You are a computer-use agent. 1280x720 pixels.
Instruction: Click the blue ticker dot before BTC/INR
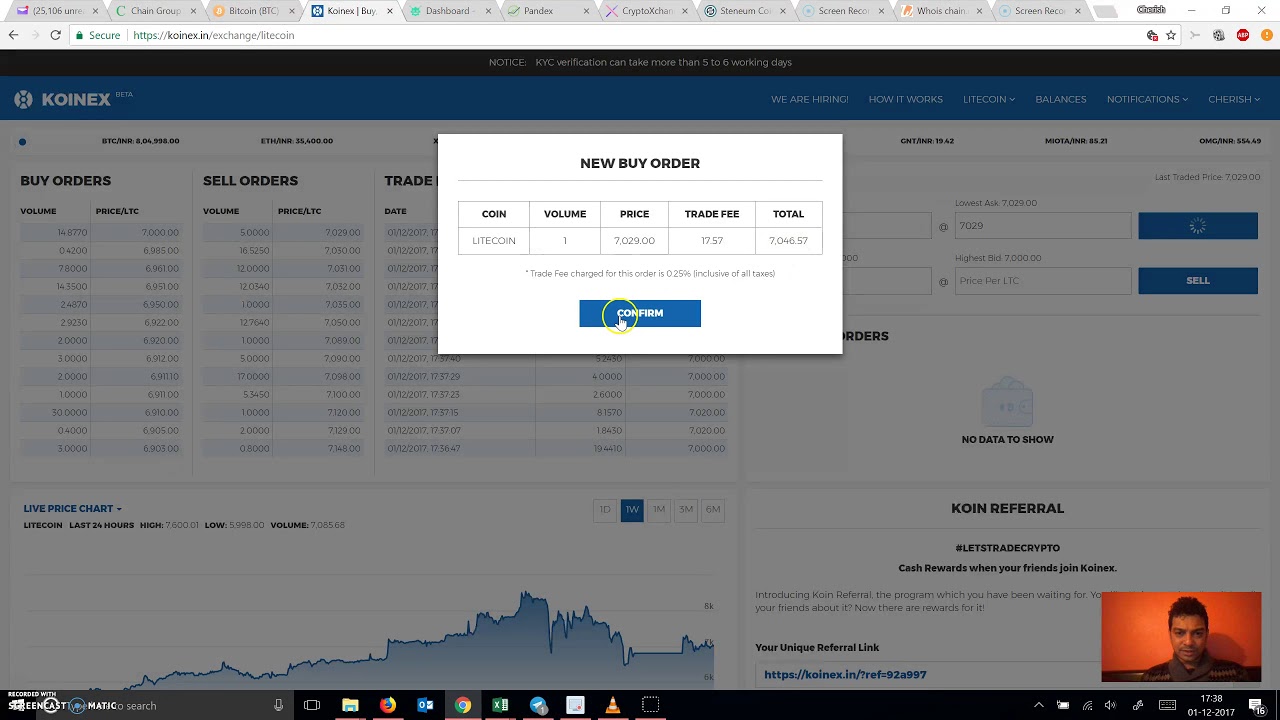pyautogui.click(x=22, y=142)
